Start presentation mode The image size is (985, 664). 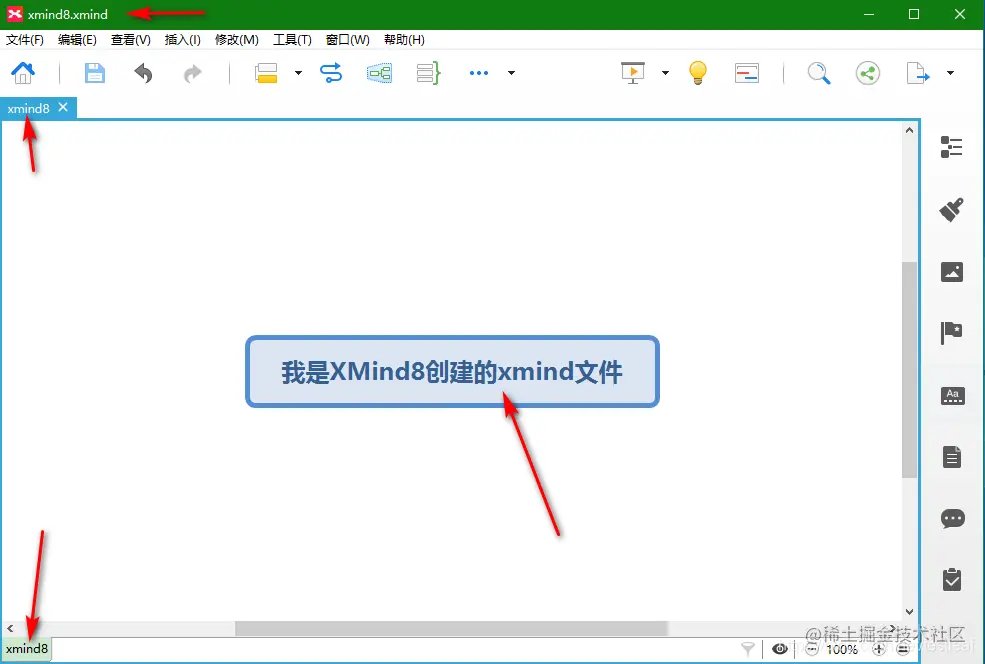pos(633,73)
